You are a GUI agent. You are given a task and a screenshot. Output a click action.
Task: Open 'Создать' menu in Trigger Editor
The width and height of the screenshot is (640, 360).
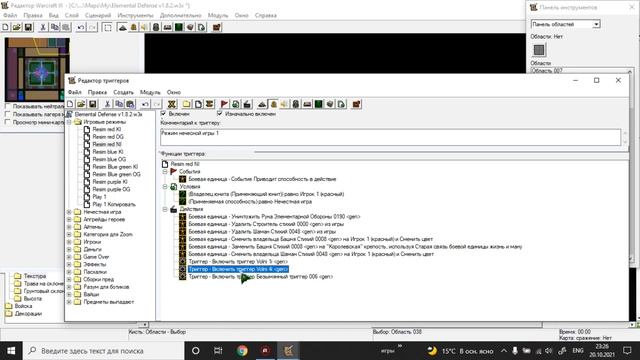123,92
